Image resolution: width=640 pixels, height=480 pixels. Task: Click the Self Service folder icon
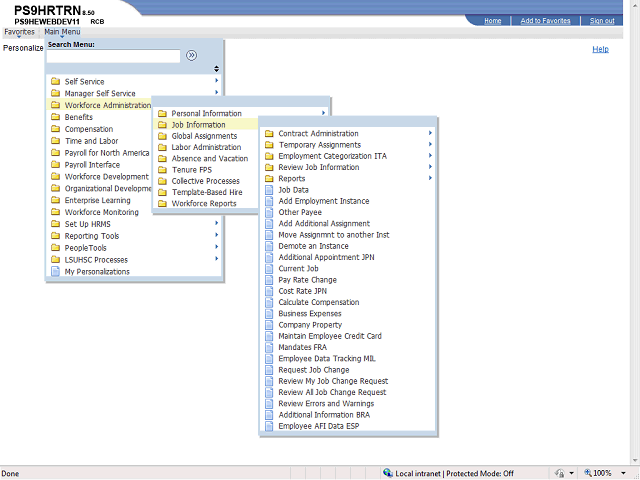pos(56,81)
